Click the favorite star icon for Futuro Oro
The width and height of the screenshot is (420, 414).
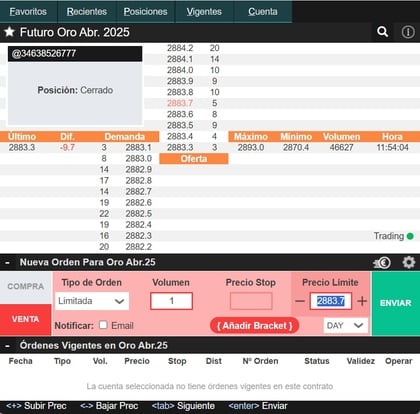[x=9, y=32]
